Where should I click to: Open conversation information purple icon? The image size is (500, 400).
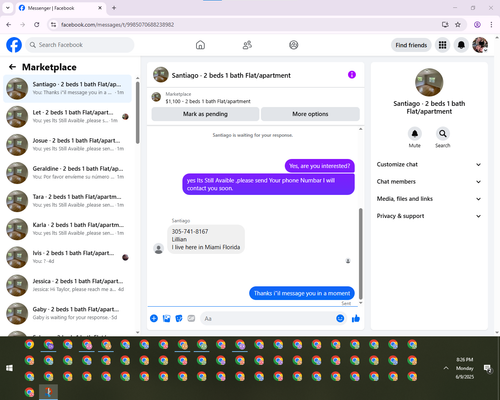[352, 75]
